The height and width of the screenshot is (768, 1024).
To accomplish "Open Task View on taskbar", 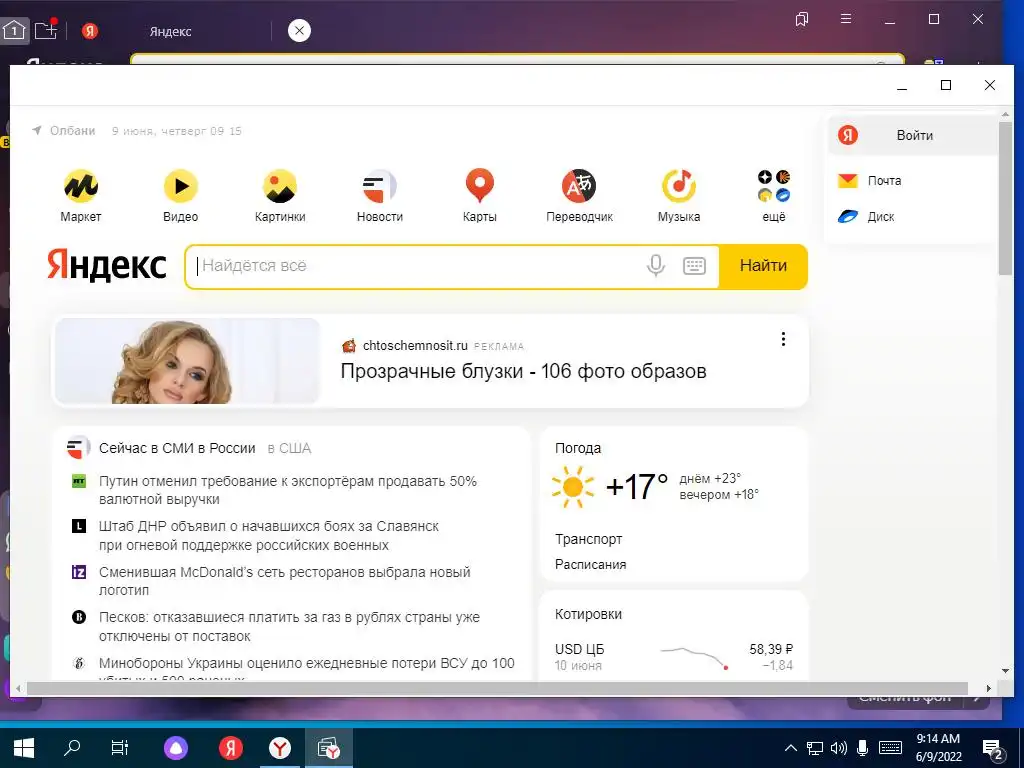I will coord(120,748).
